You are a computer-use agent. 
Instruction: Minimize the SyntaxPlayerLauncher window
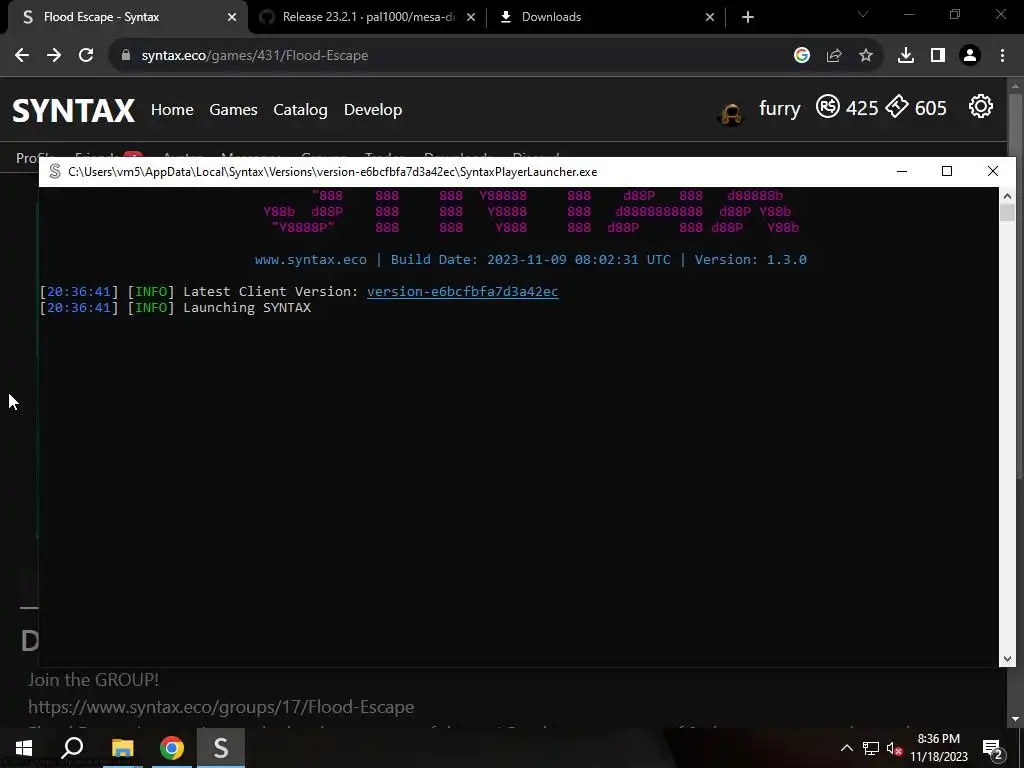(902, 171)
